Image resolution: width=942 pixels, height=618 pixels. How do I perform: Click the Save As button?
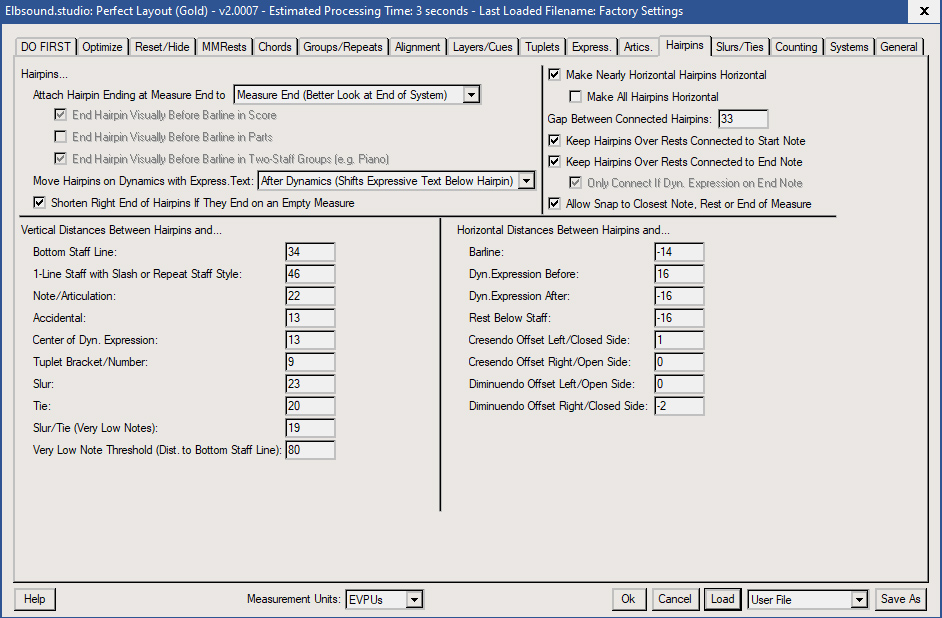900,599
